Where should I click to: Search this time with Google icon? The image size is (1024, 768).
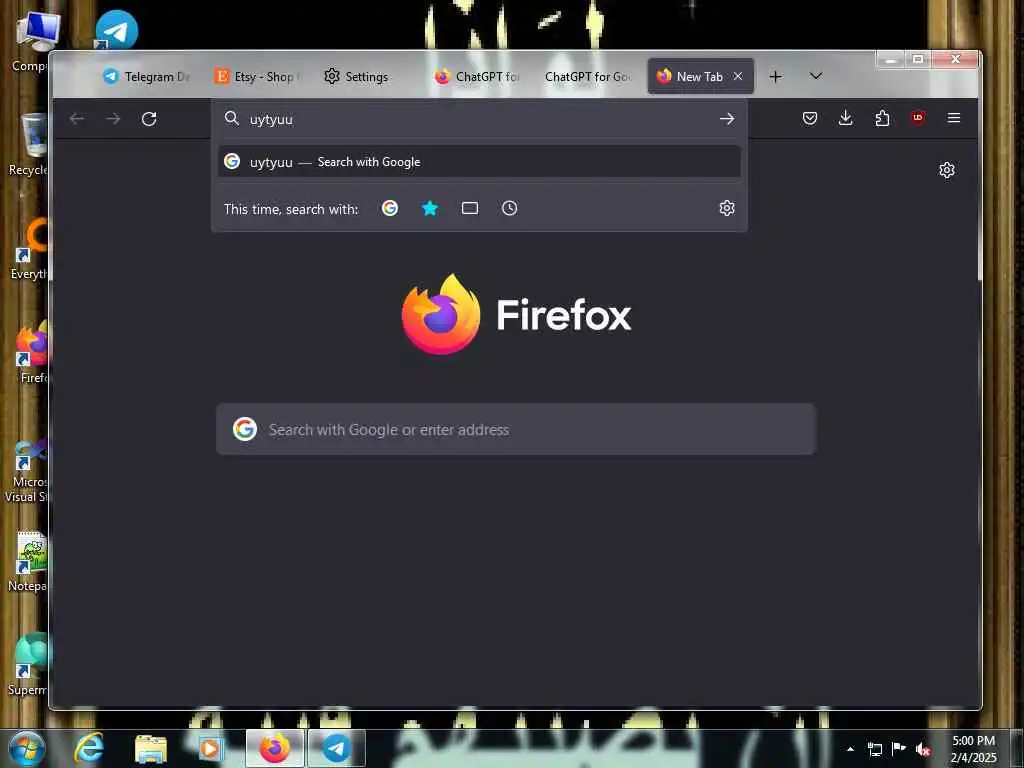(390, 208)
